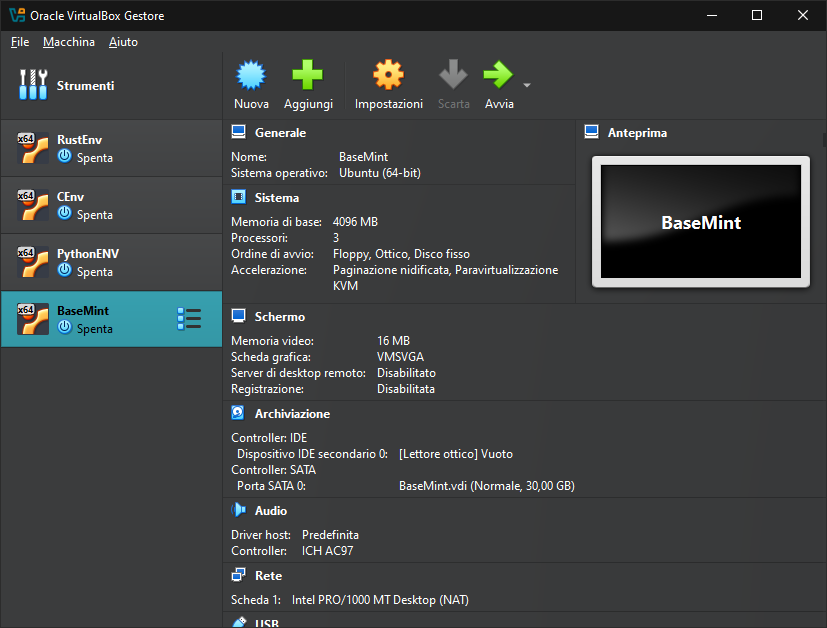This screenshot has width=827, height=628.
Task: Select the CEnv name in the VM list
Action: pyautogui.click(x=70, y=197)
